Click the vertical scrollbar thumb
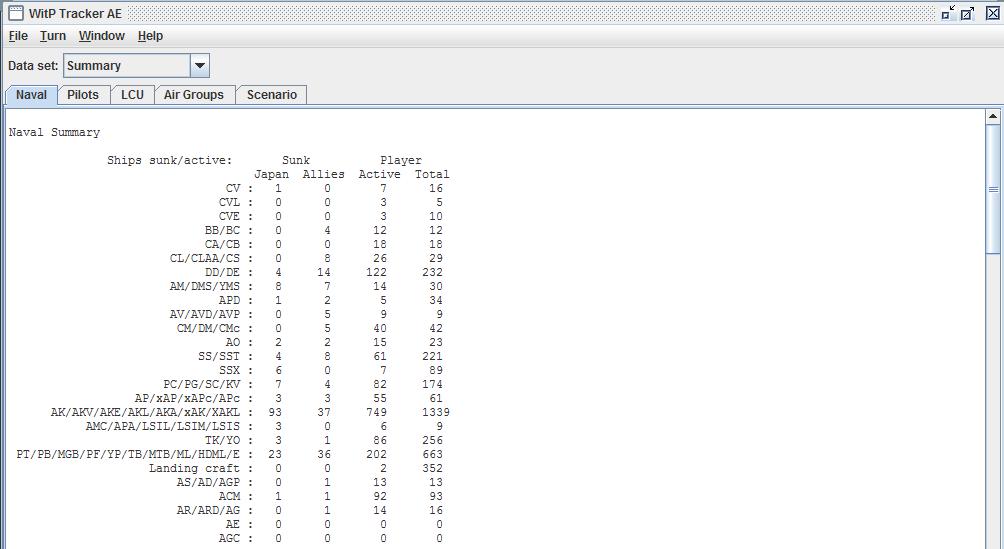 click(x=992, y=190)
